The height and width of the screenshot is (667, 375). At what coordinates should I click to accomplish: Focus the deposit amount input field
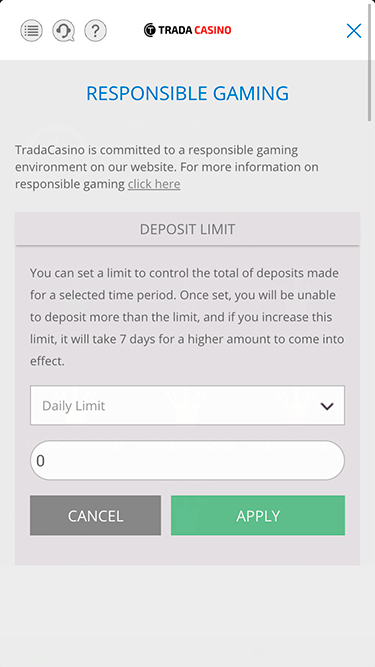188,460
